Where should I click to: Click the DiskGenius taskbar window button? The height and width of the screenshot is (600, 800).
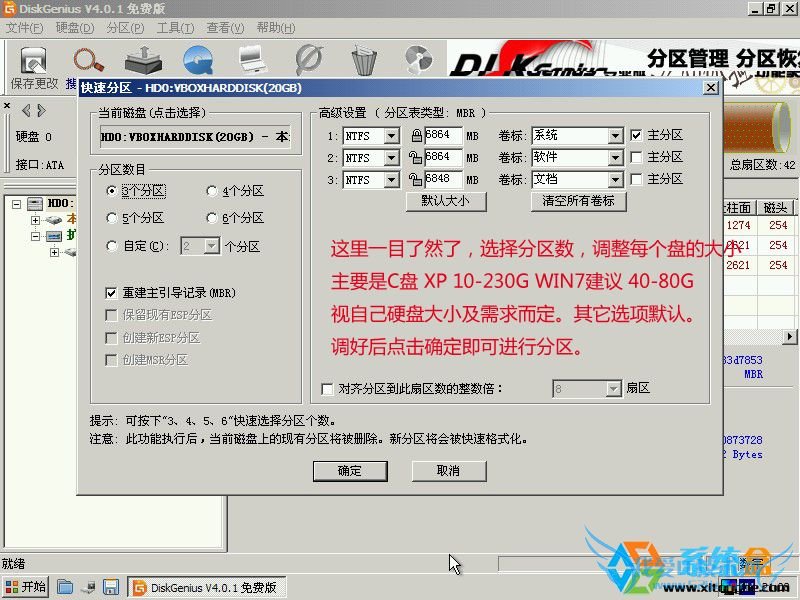(x=206, y=587)
